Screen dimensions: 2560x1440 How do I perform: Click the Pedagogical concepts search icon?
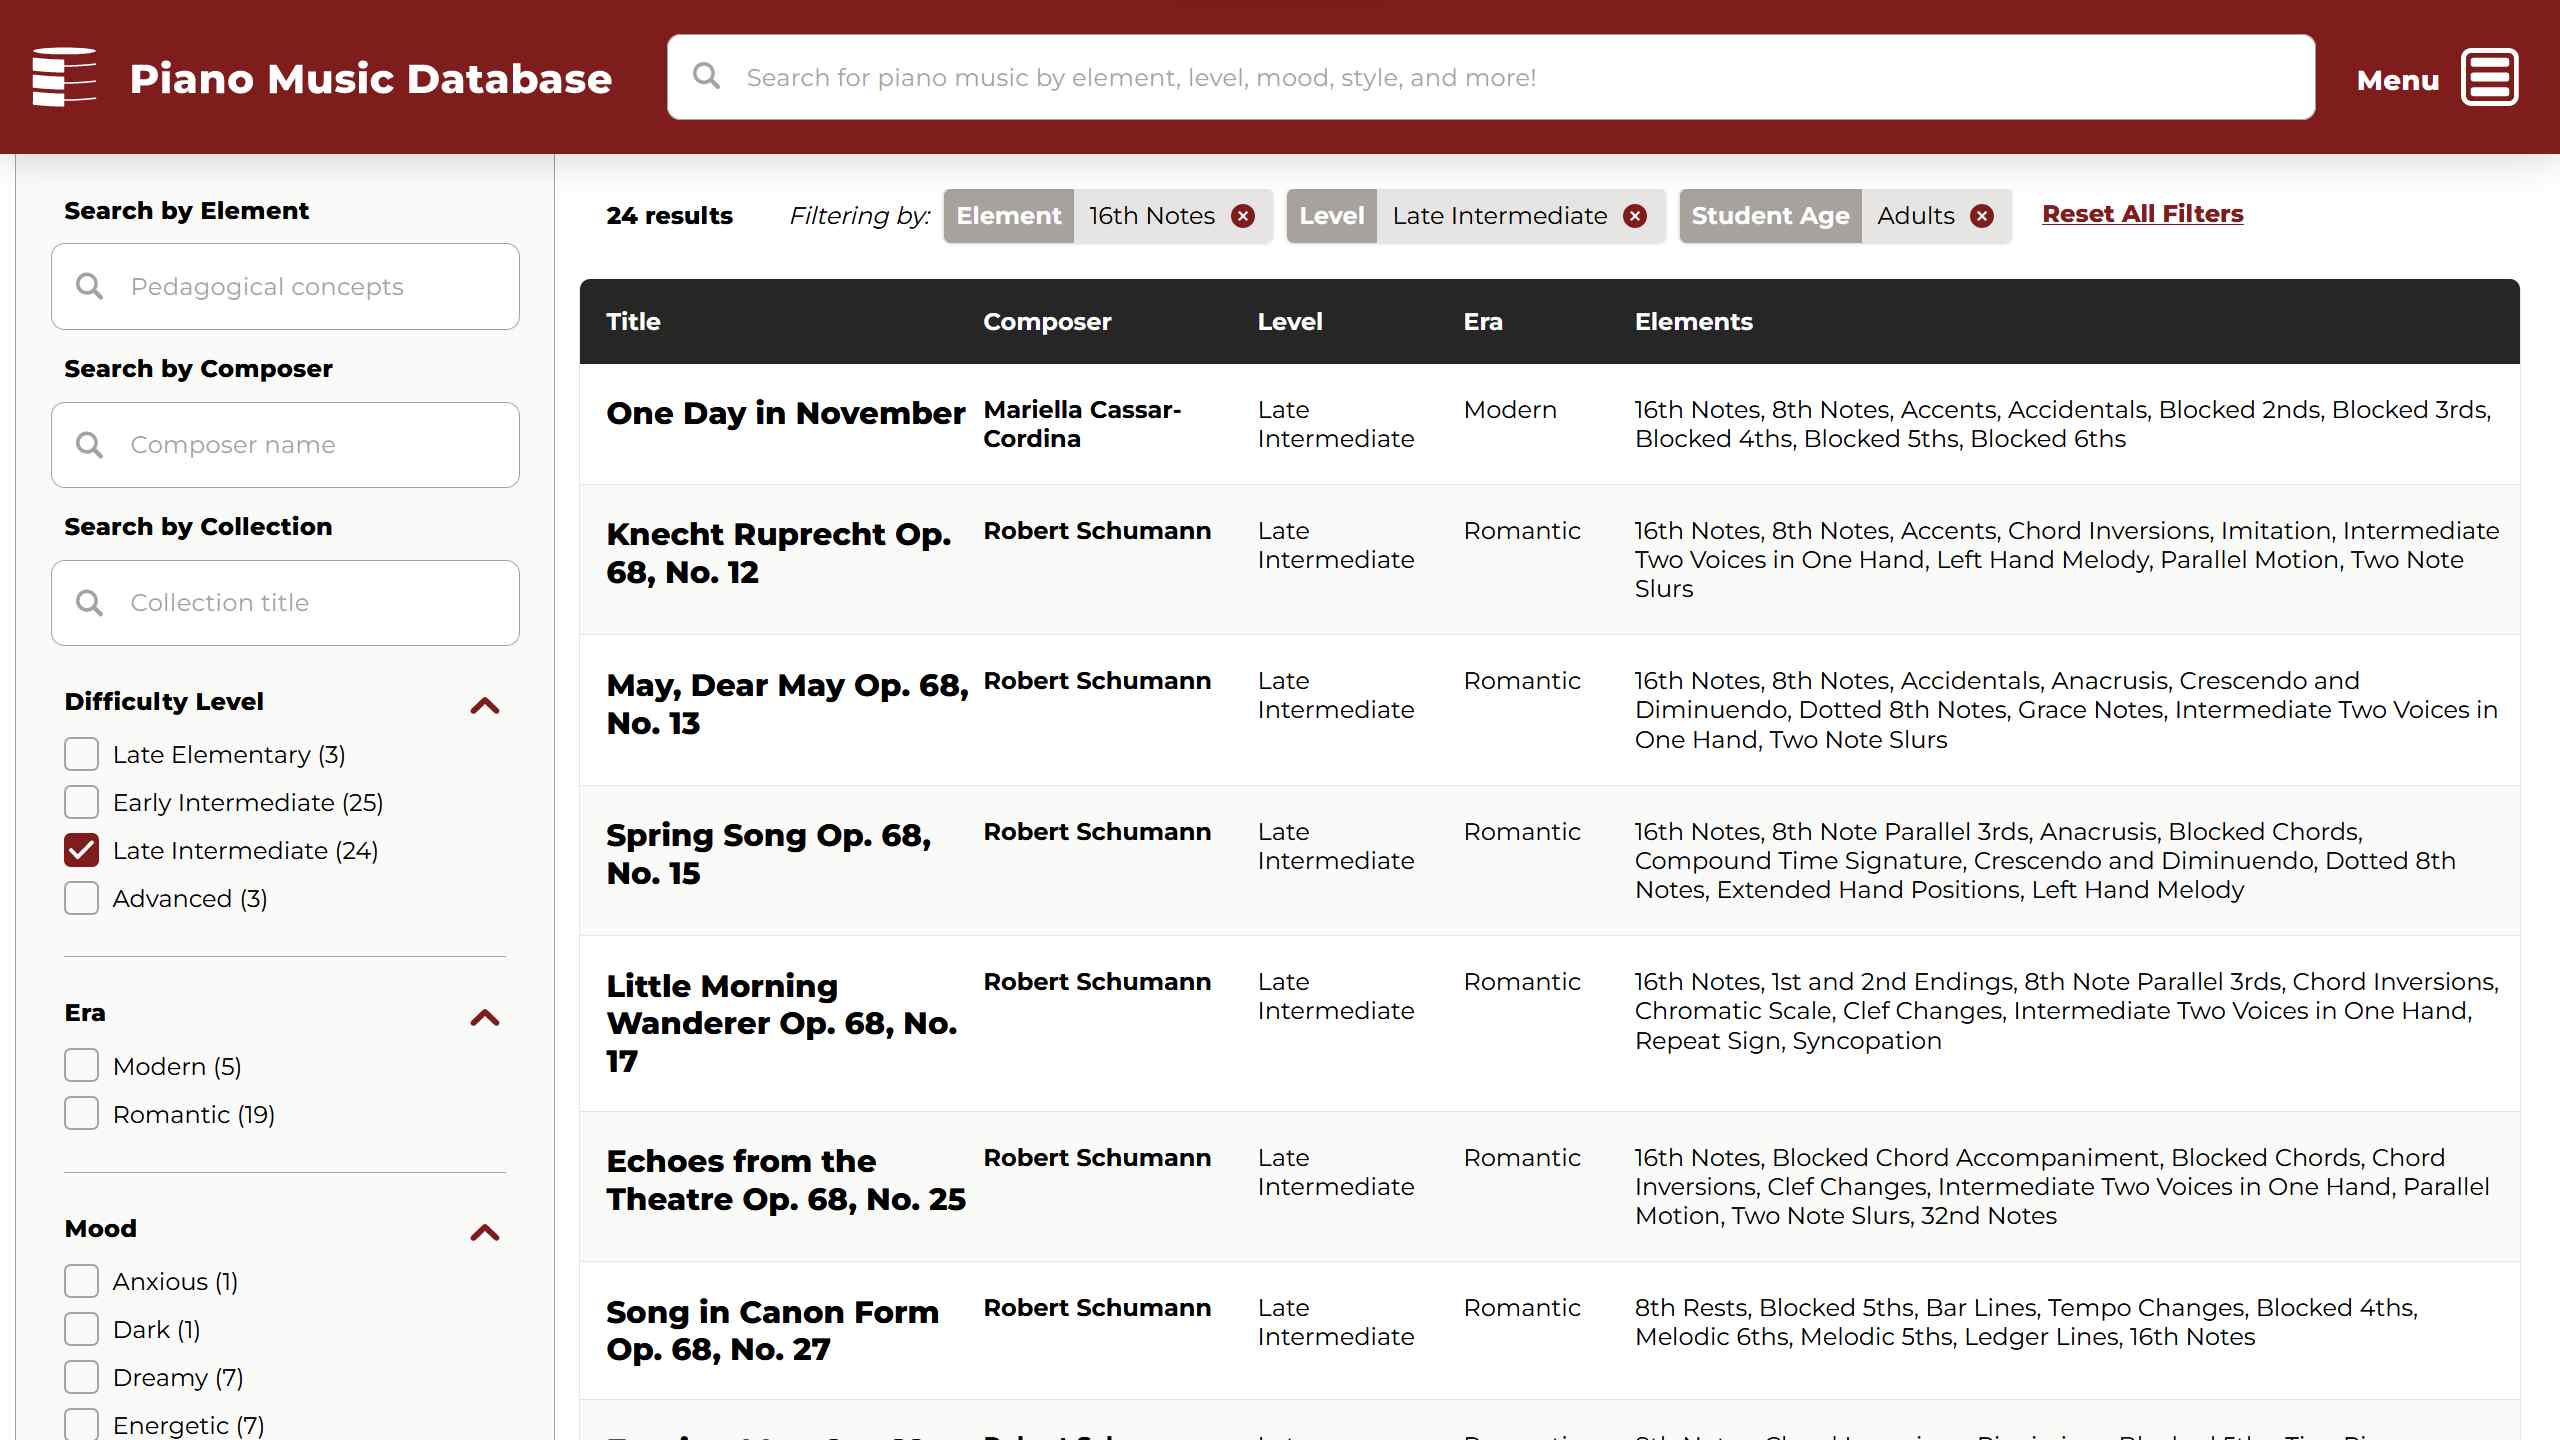pyautogui.click(x=90, y=287)
